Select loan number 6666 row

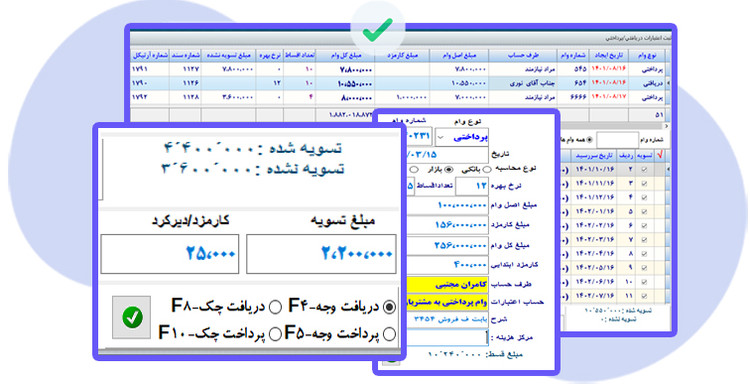click(x=399, y=97)
